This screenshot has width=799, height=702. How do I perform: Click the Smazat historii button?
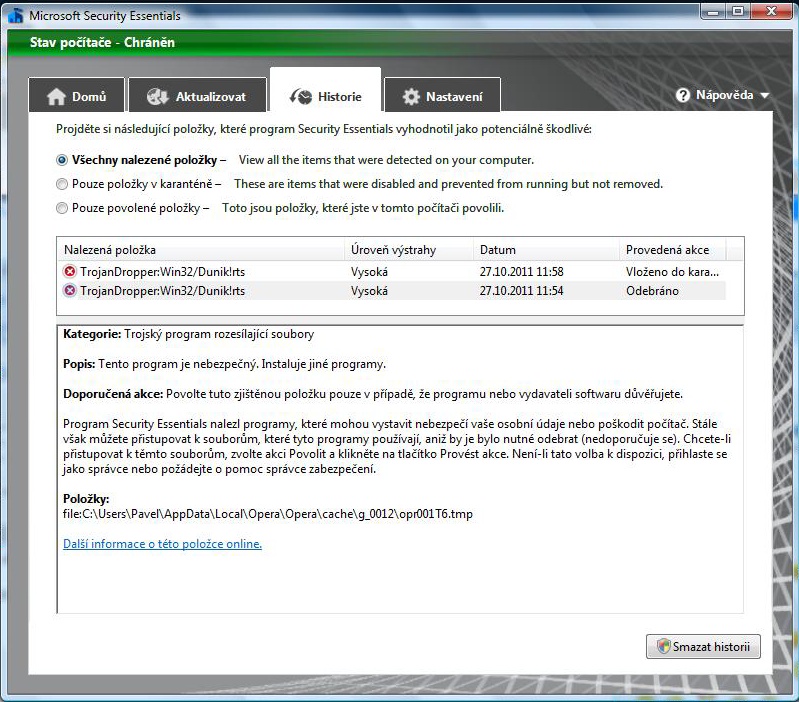tap(703, 646)
